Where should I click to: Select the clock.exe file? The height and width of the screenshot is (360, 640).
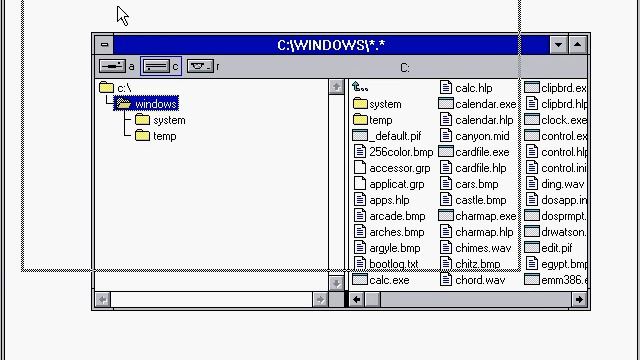click(556, 120)
